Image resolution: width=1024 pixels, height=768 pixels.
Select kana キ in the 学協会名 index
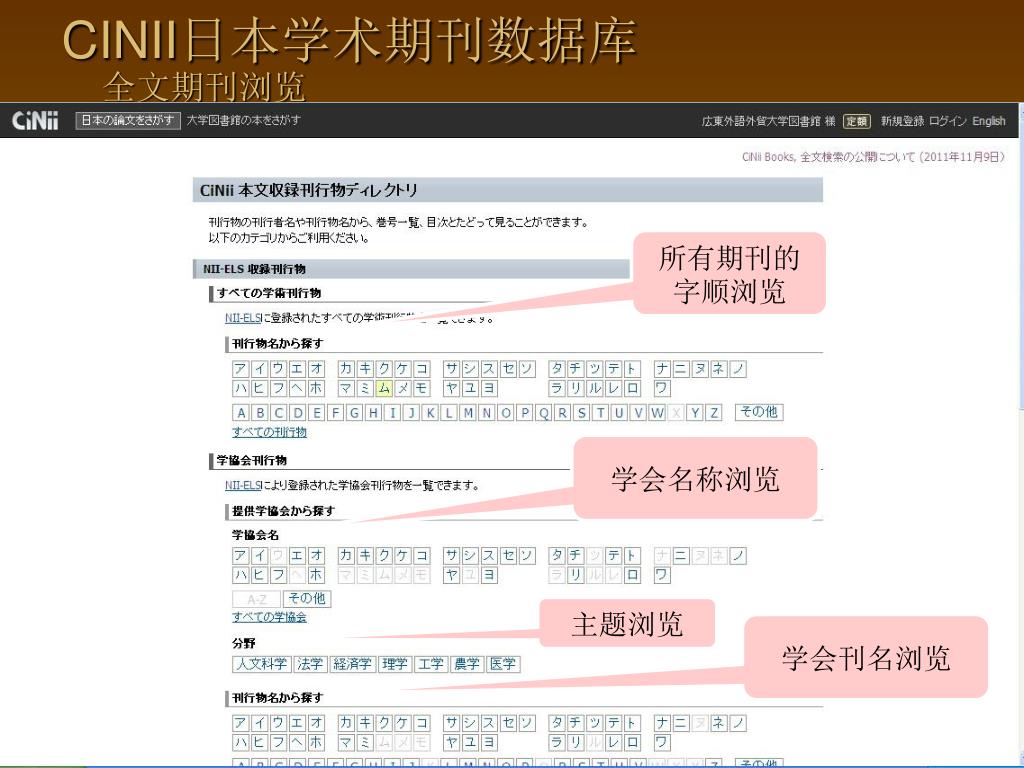tap(365, 556)
